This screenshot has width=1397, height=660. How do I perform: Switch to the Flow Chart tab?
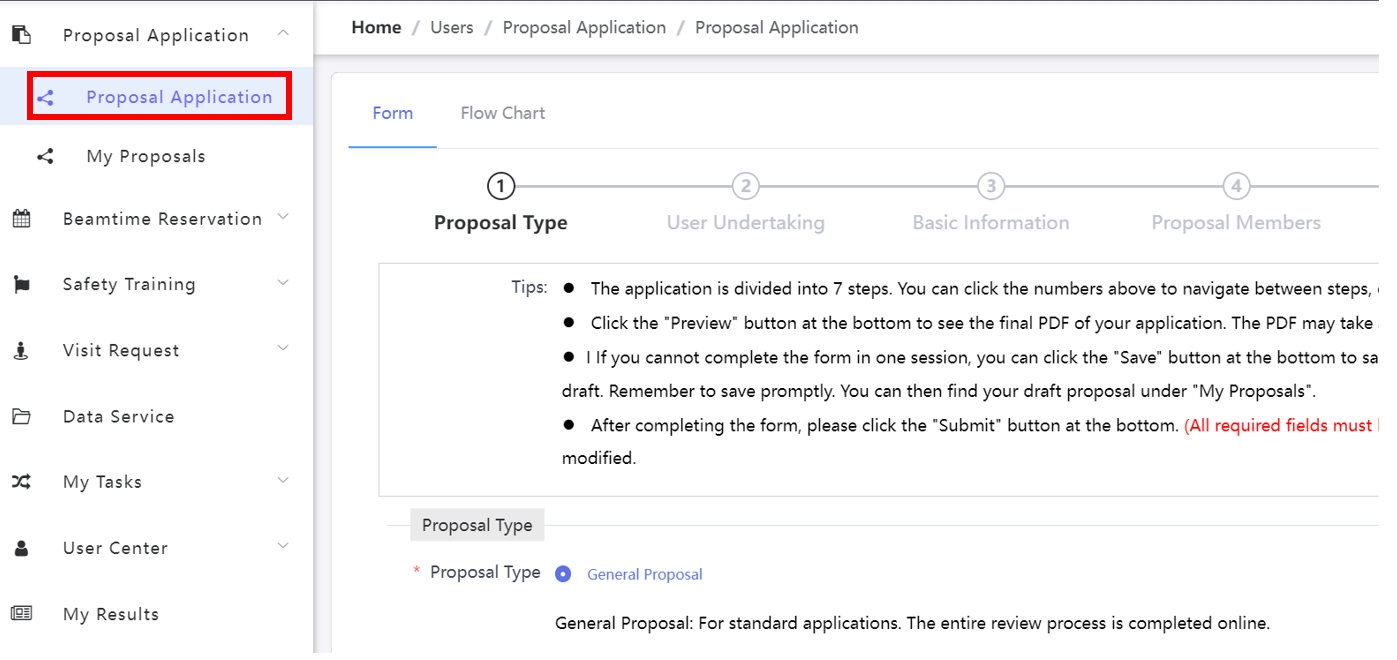[x=502, y=113]
